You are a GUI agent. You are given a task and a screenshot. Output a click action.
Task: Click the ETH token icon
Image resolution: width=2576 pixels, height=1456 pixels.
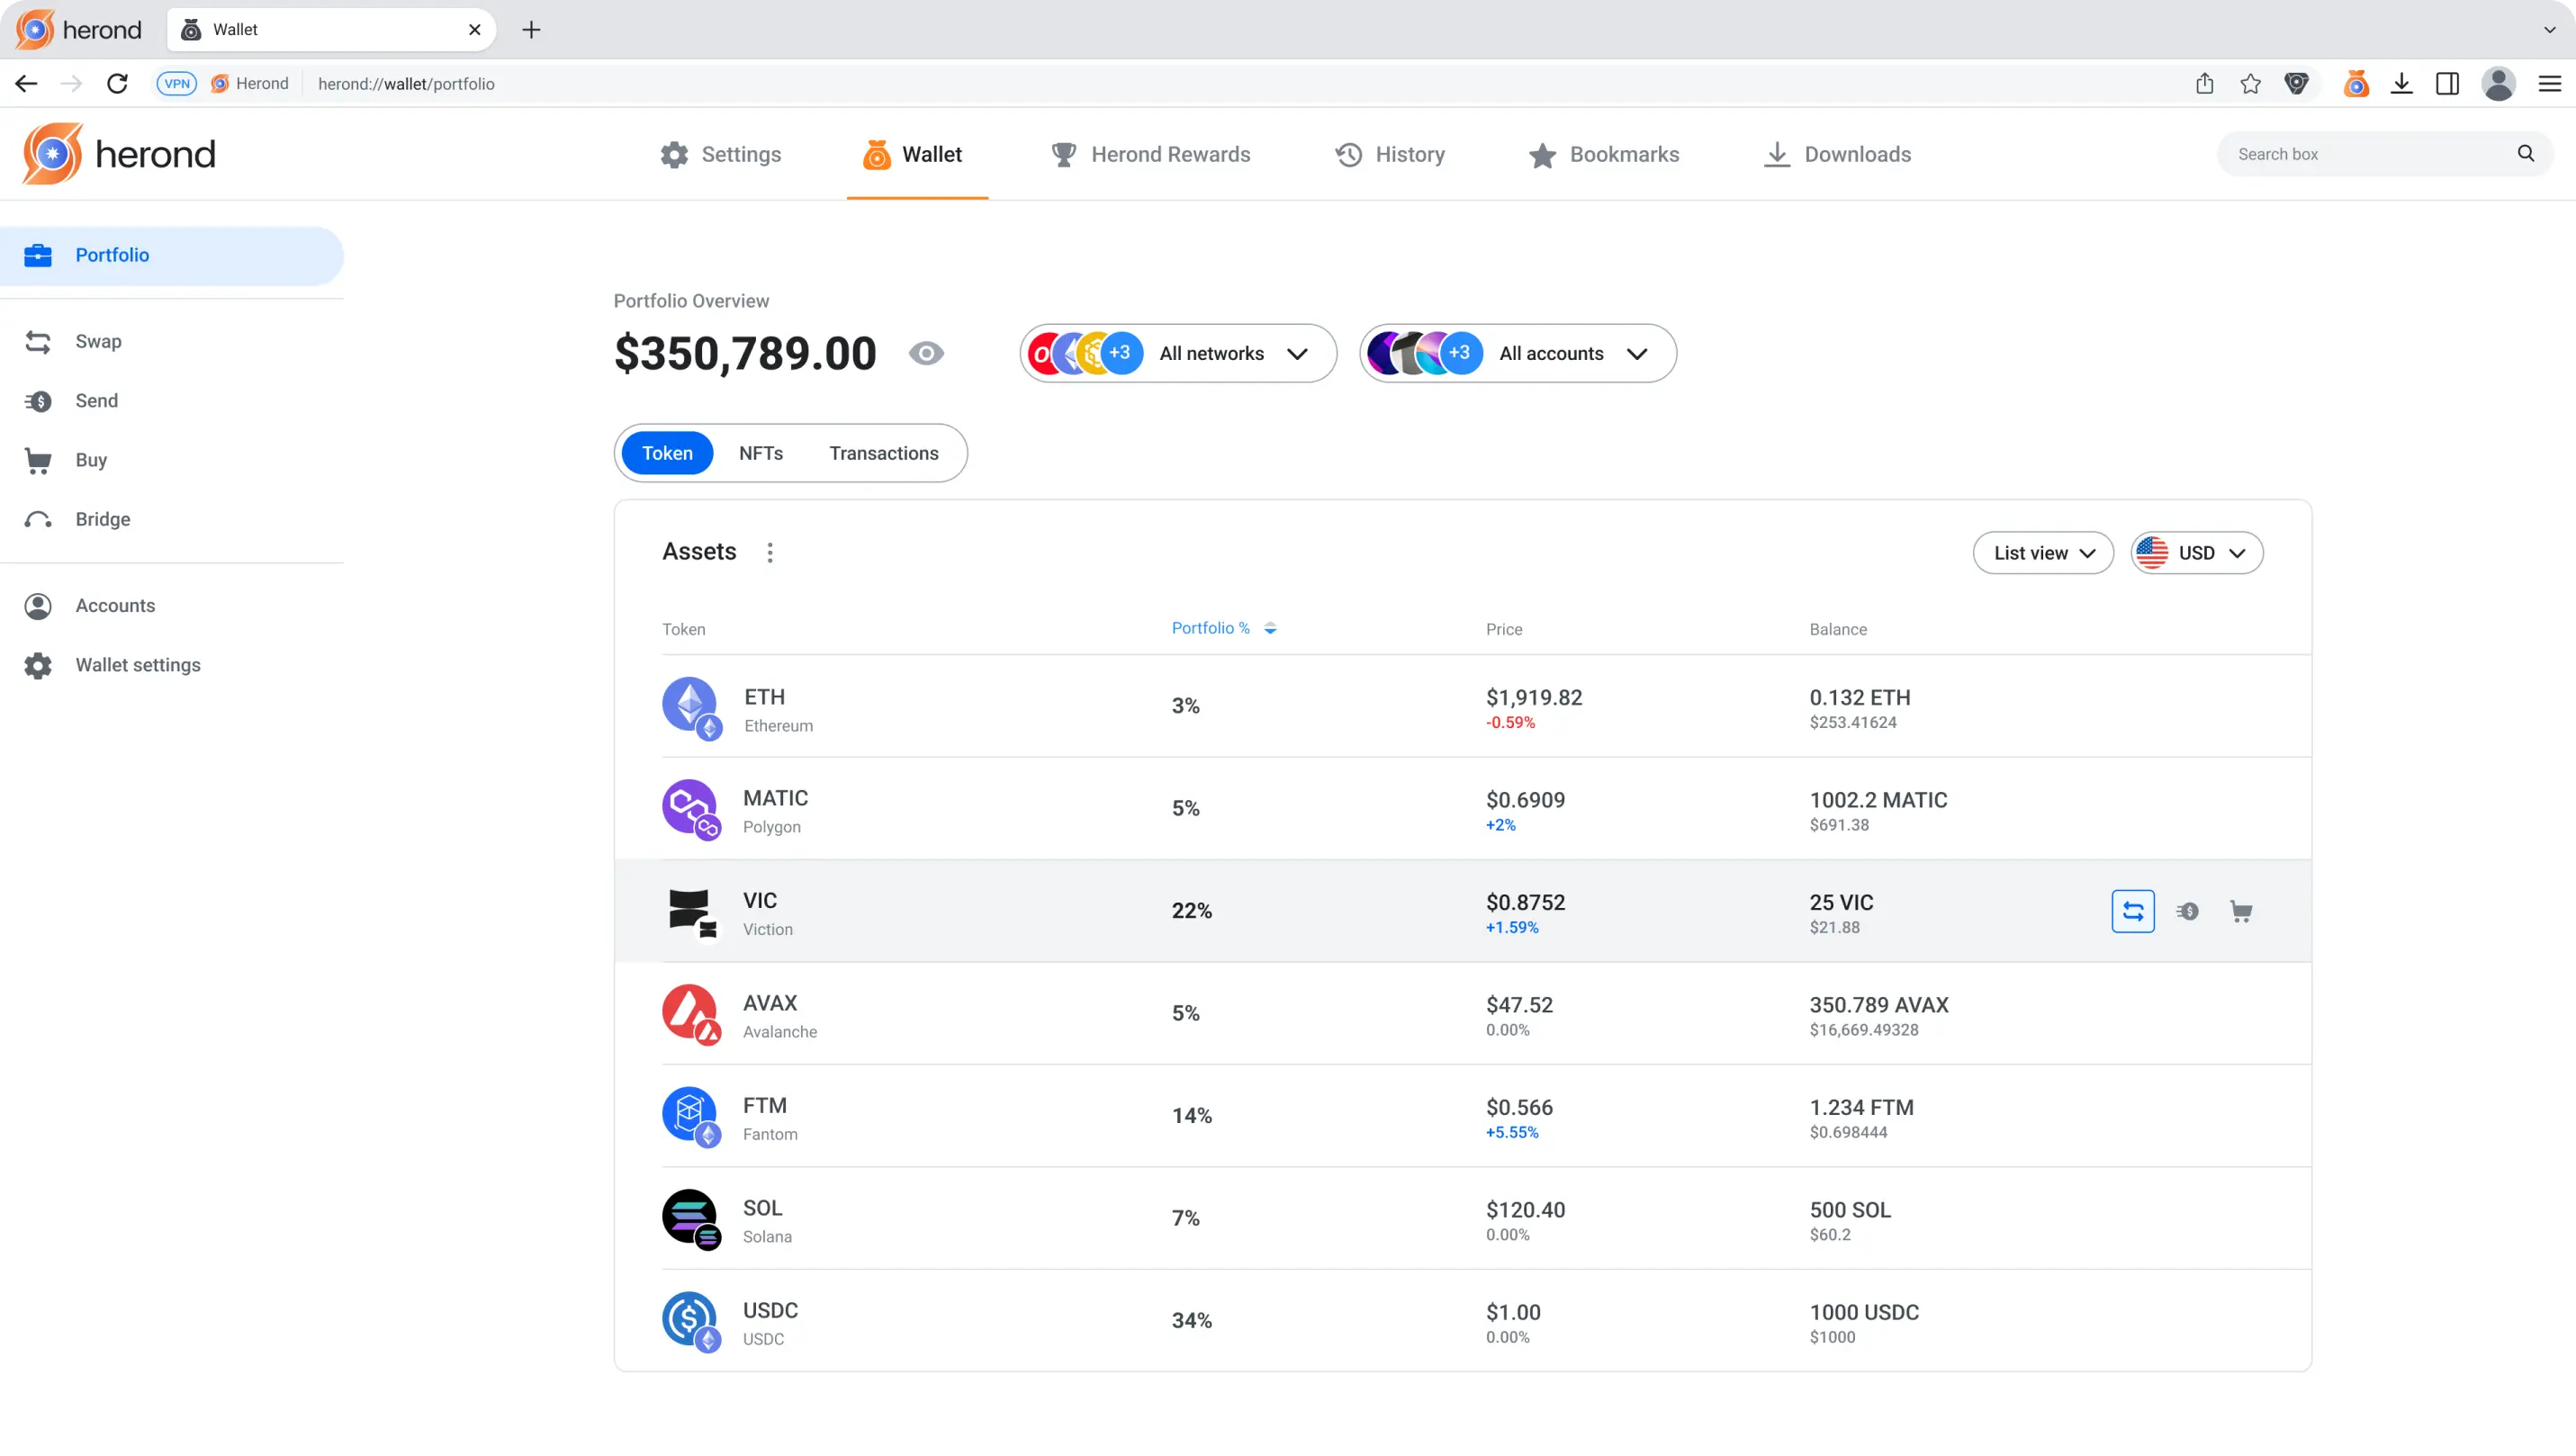pos(691,708)
